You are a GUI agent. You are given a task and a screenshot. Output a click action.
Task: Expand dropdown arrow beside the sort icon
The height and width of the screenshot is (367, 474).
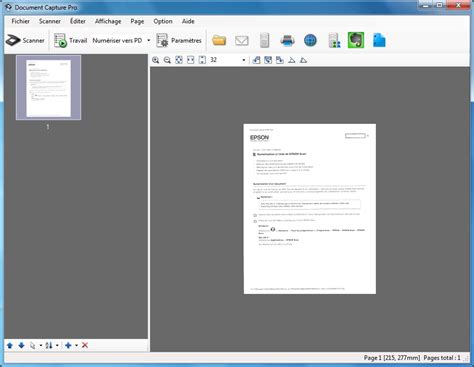pos(57,345)
